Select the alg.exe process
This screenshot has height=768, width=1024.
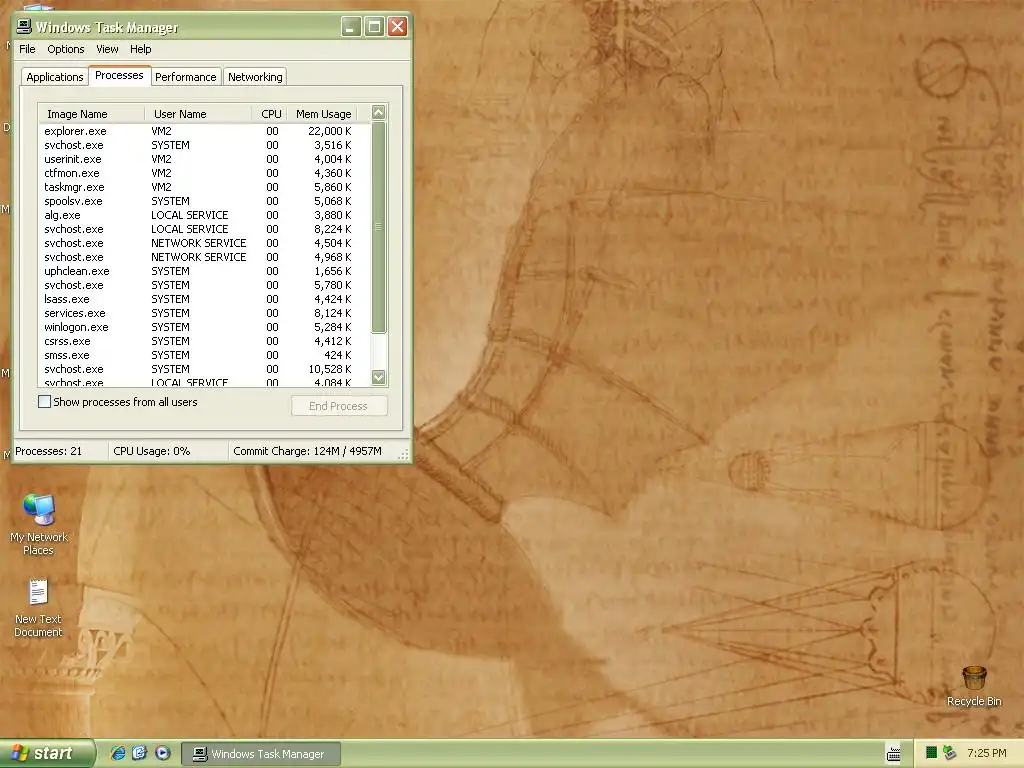tap(204, 215)
